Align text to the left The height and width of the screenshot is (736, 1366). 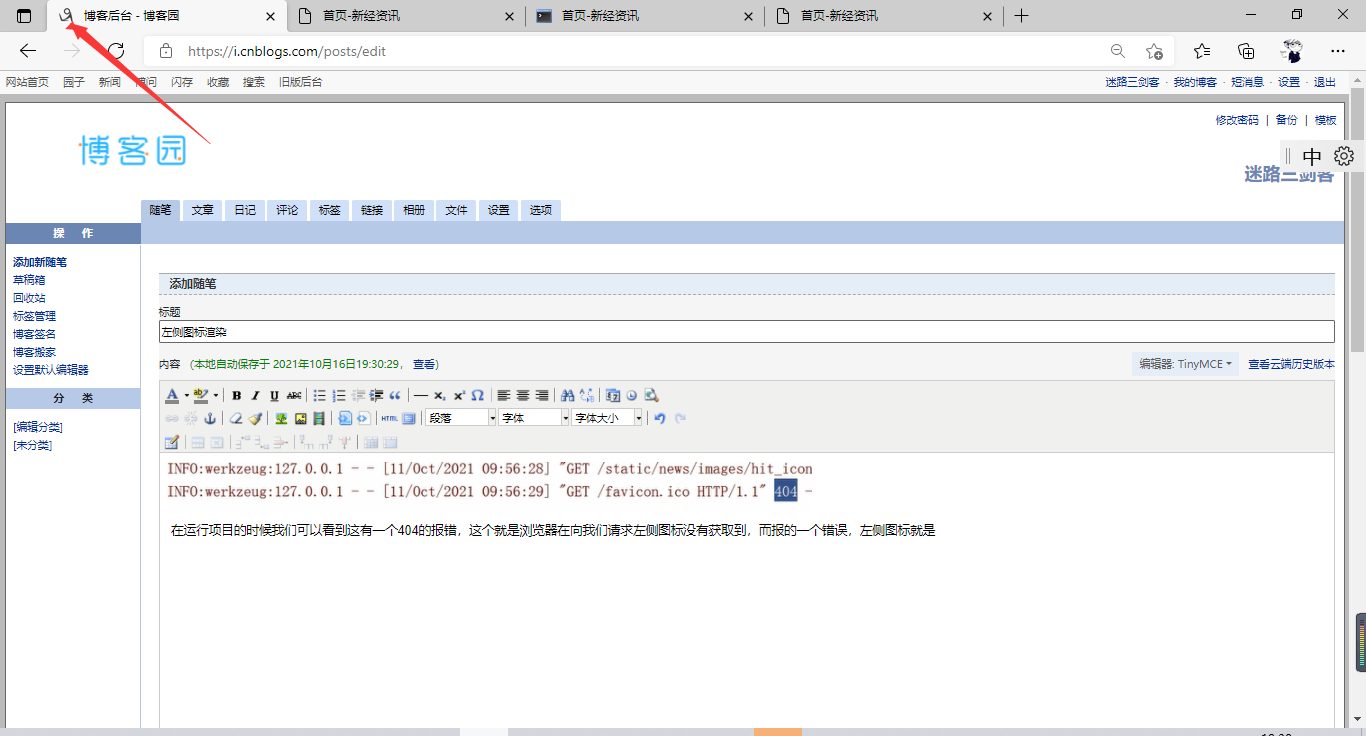click(x=504, y=395)
